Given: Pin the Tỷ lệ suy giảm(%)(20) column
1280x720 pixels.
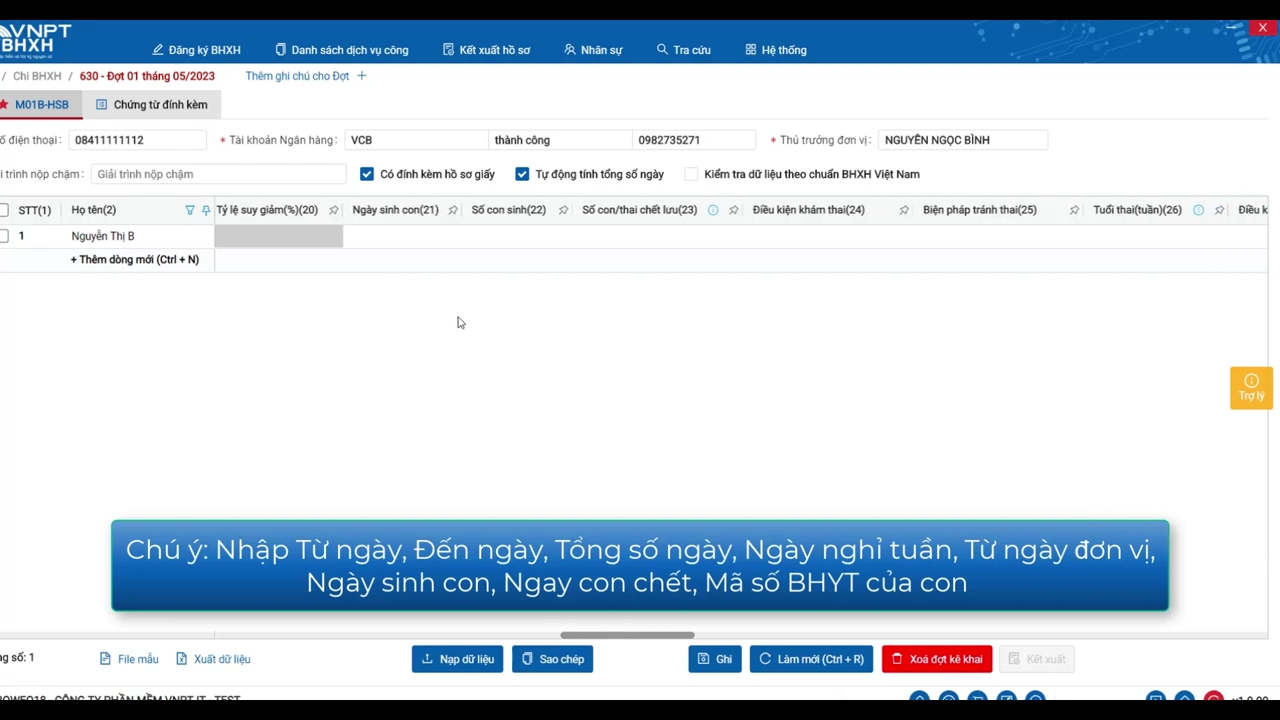Looking at the screenshot, I should coord(333,210).
